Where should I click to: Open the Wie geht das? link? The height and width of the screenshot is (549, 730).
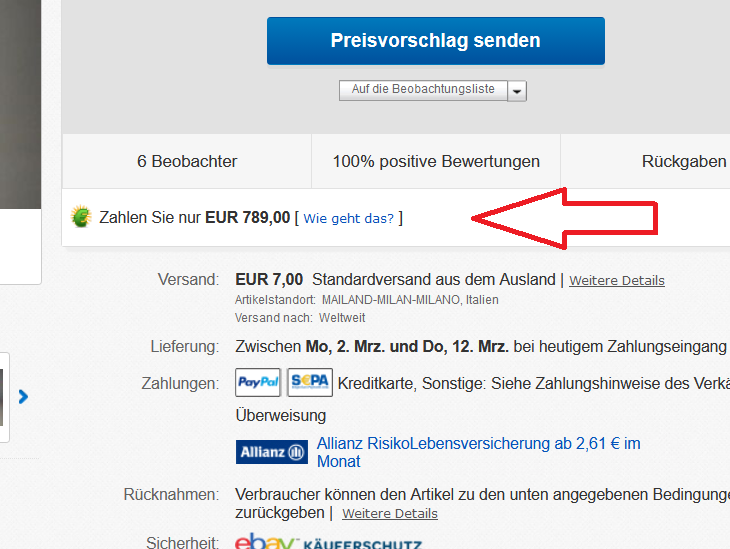(349, 218)
